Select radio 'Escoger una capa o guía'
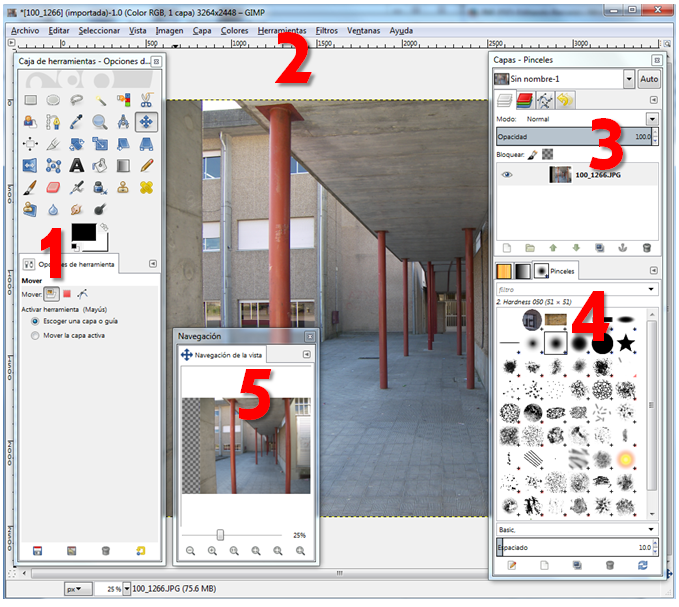The width and height of the screenshot is (679, 607). coord(35,321)
